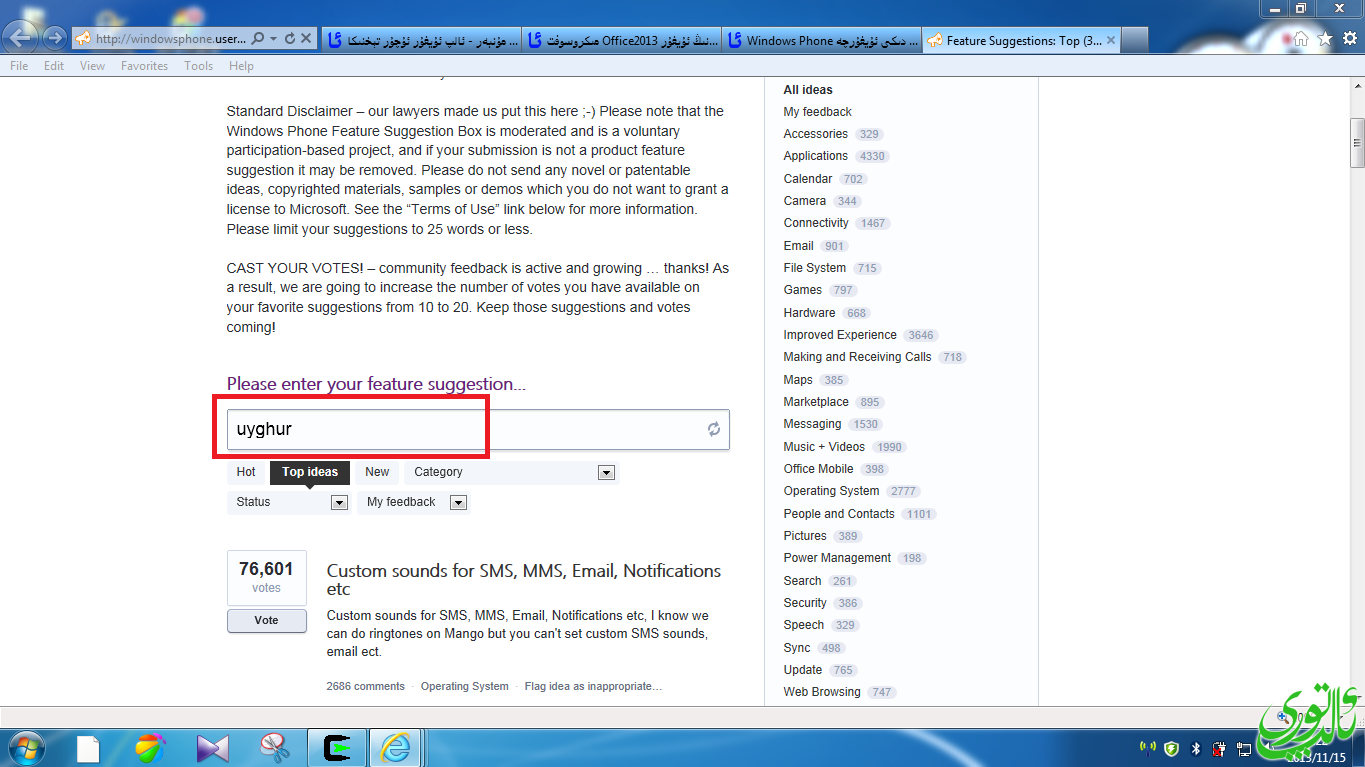Open the File menu
The image size is (1365, 767).
pyautogui.click(x=18, y=66)
